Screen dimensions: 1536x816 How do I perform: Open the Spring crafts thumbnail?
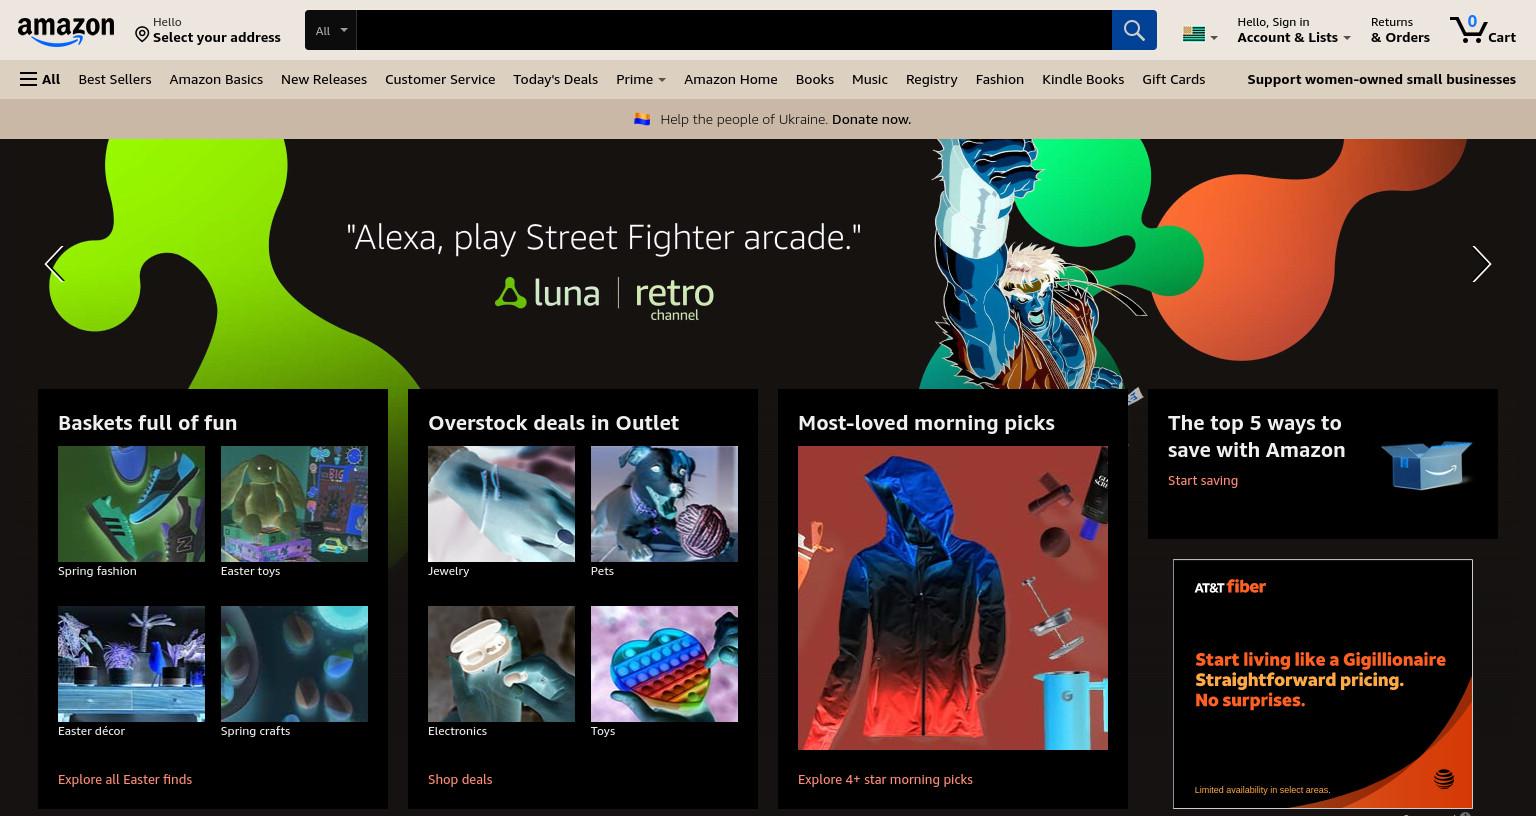[294, 664]
